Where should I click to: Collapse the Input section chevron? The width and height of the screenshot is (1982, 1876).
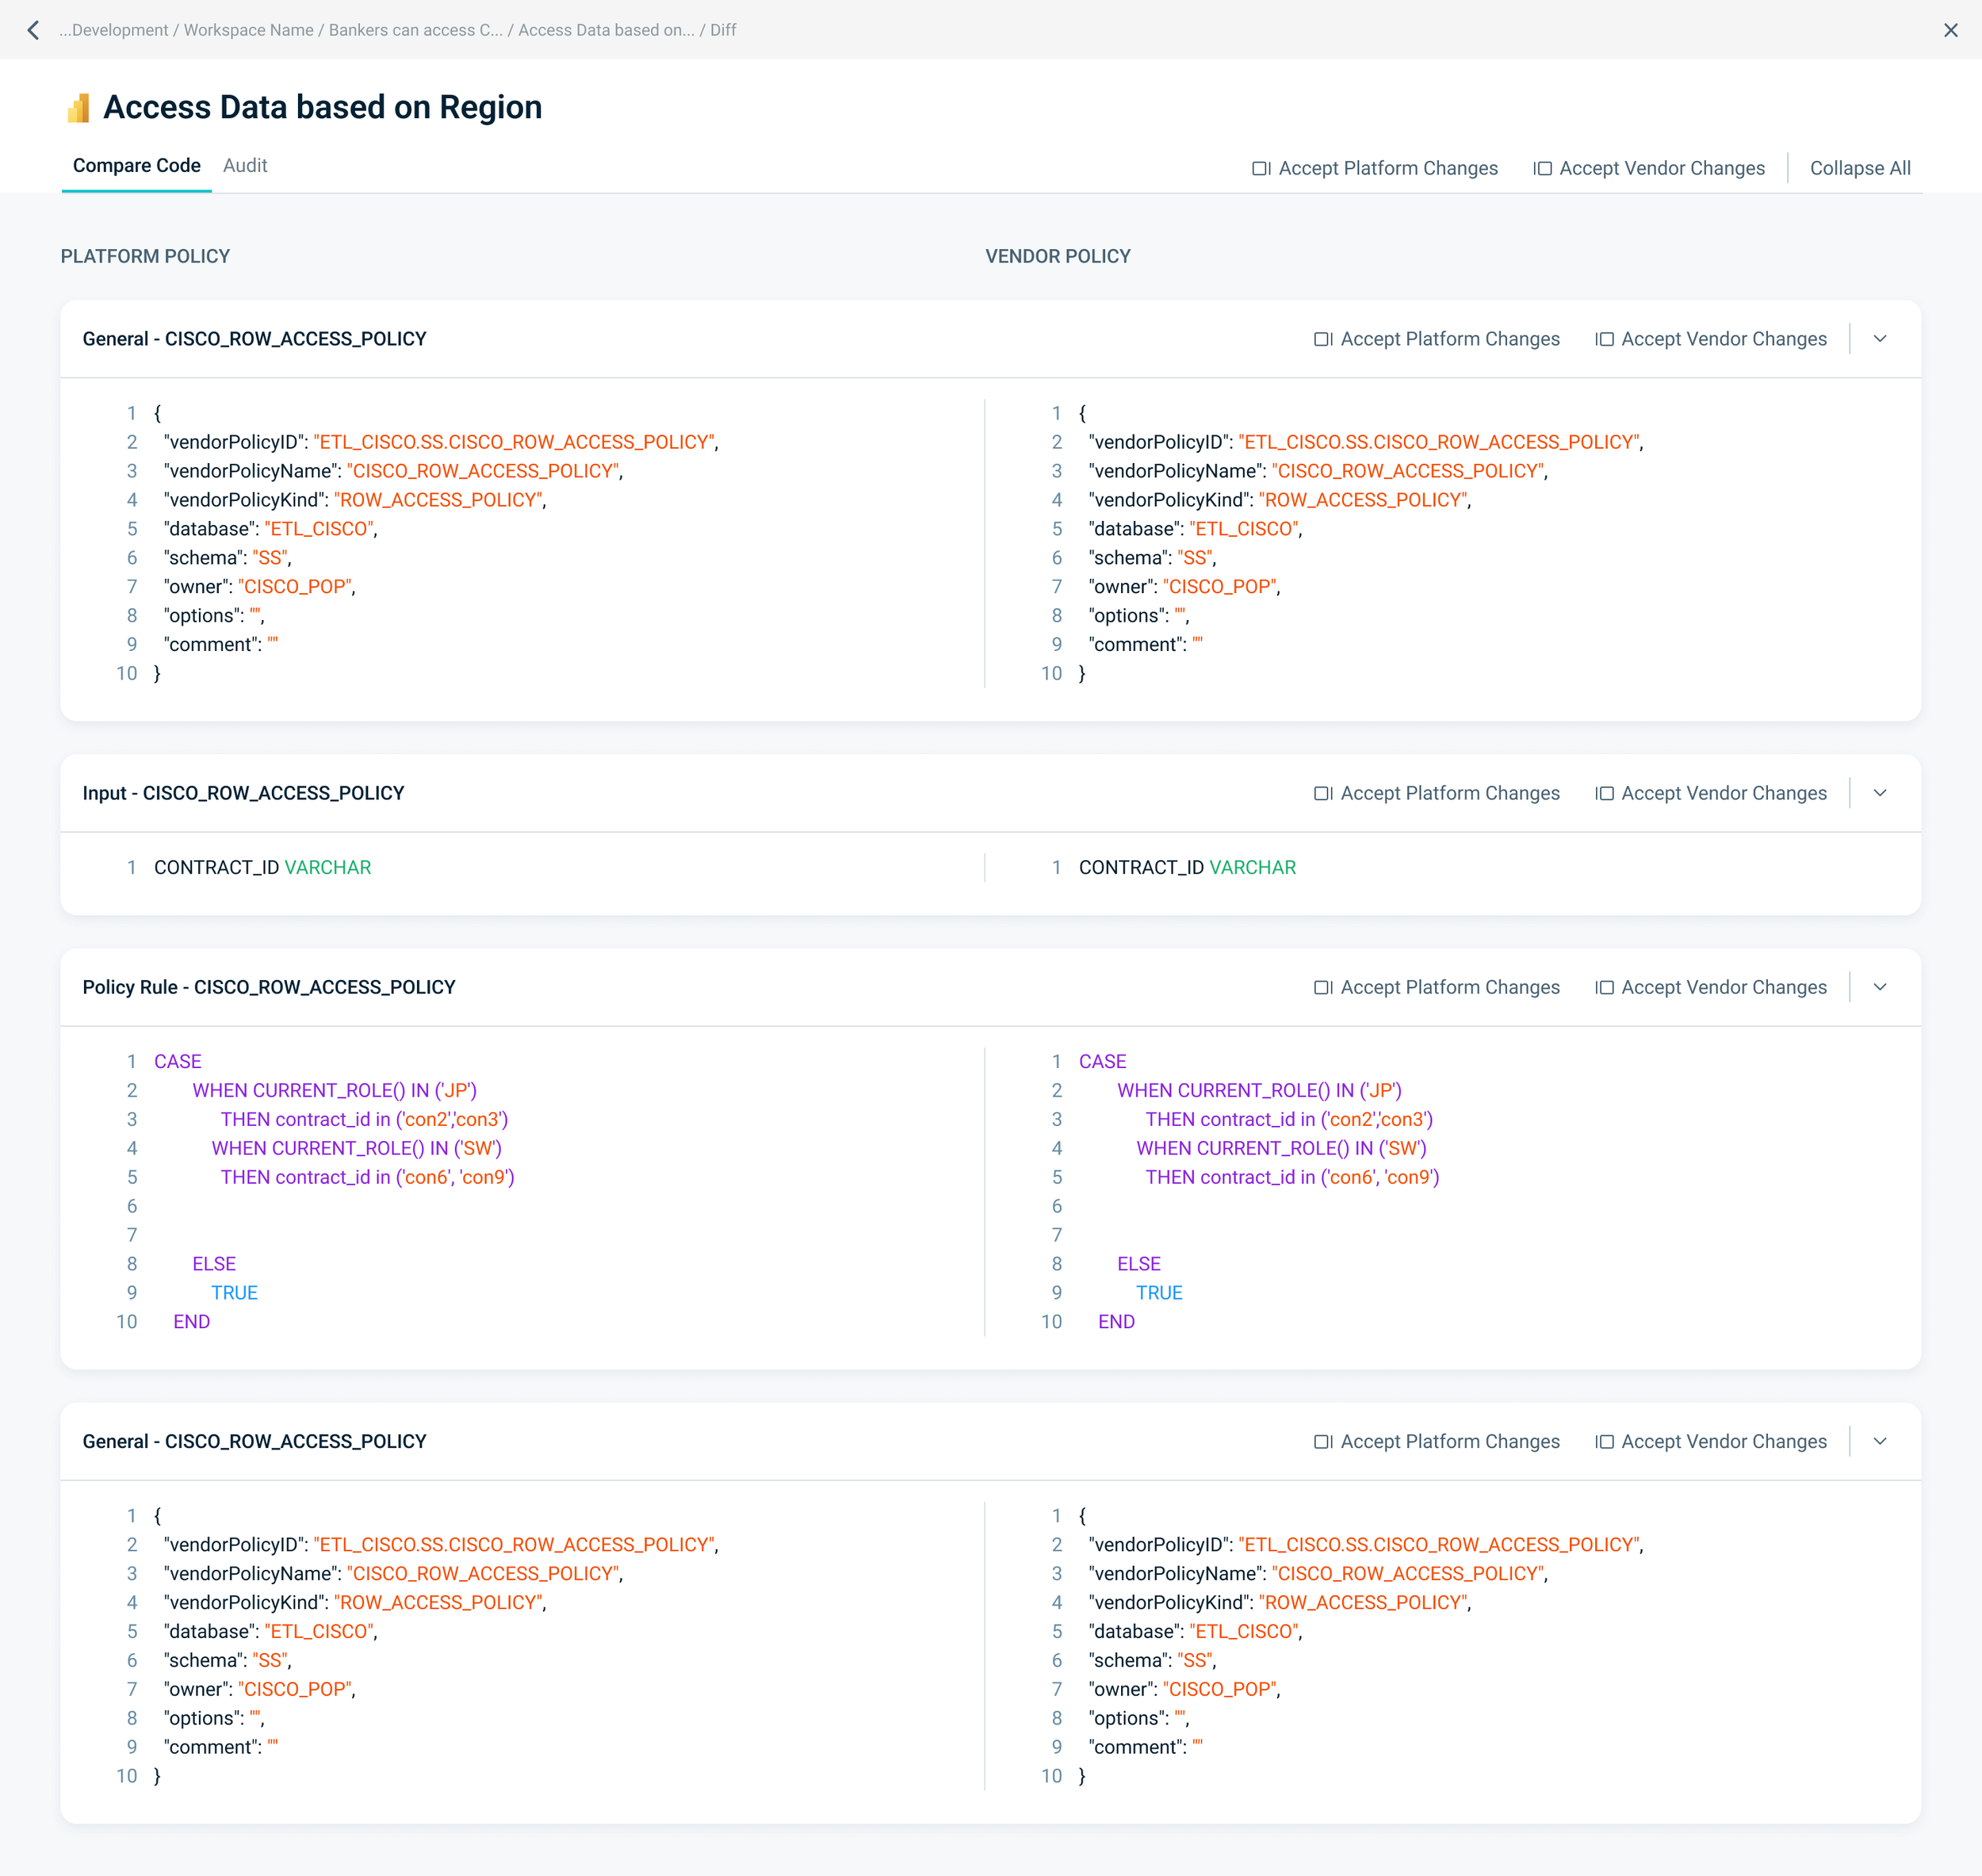tap(1880, 793)
